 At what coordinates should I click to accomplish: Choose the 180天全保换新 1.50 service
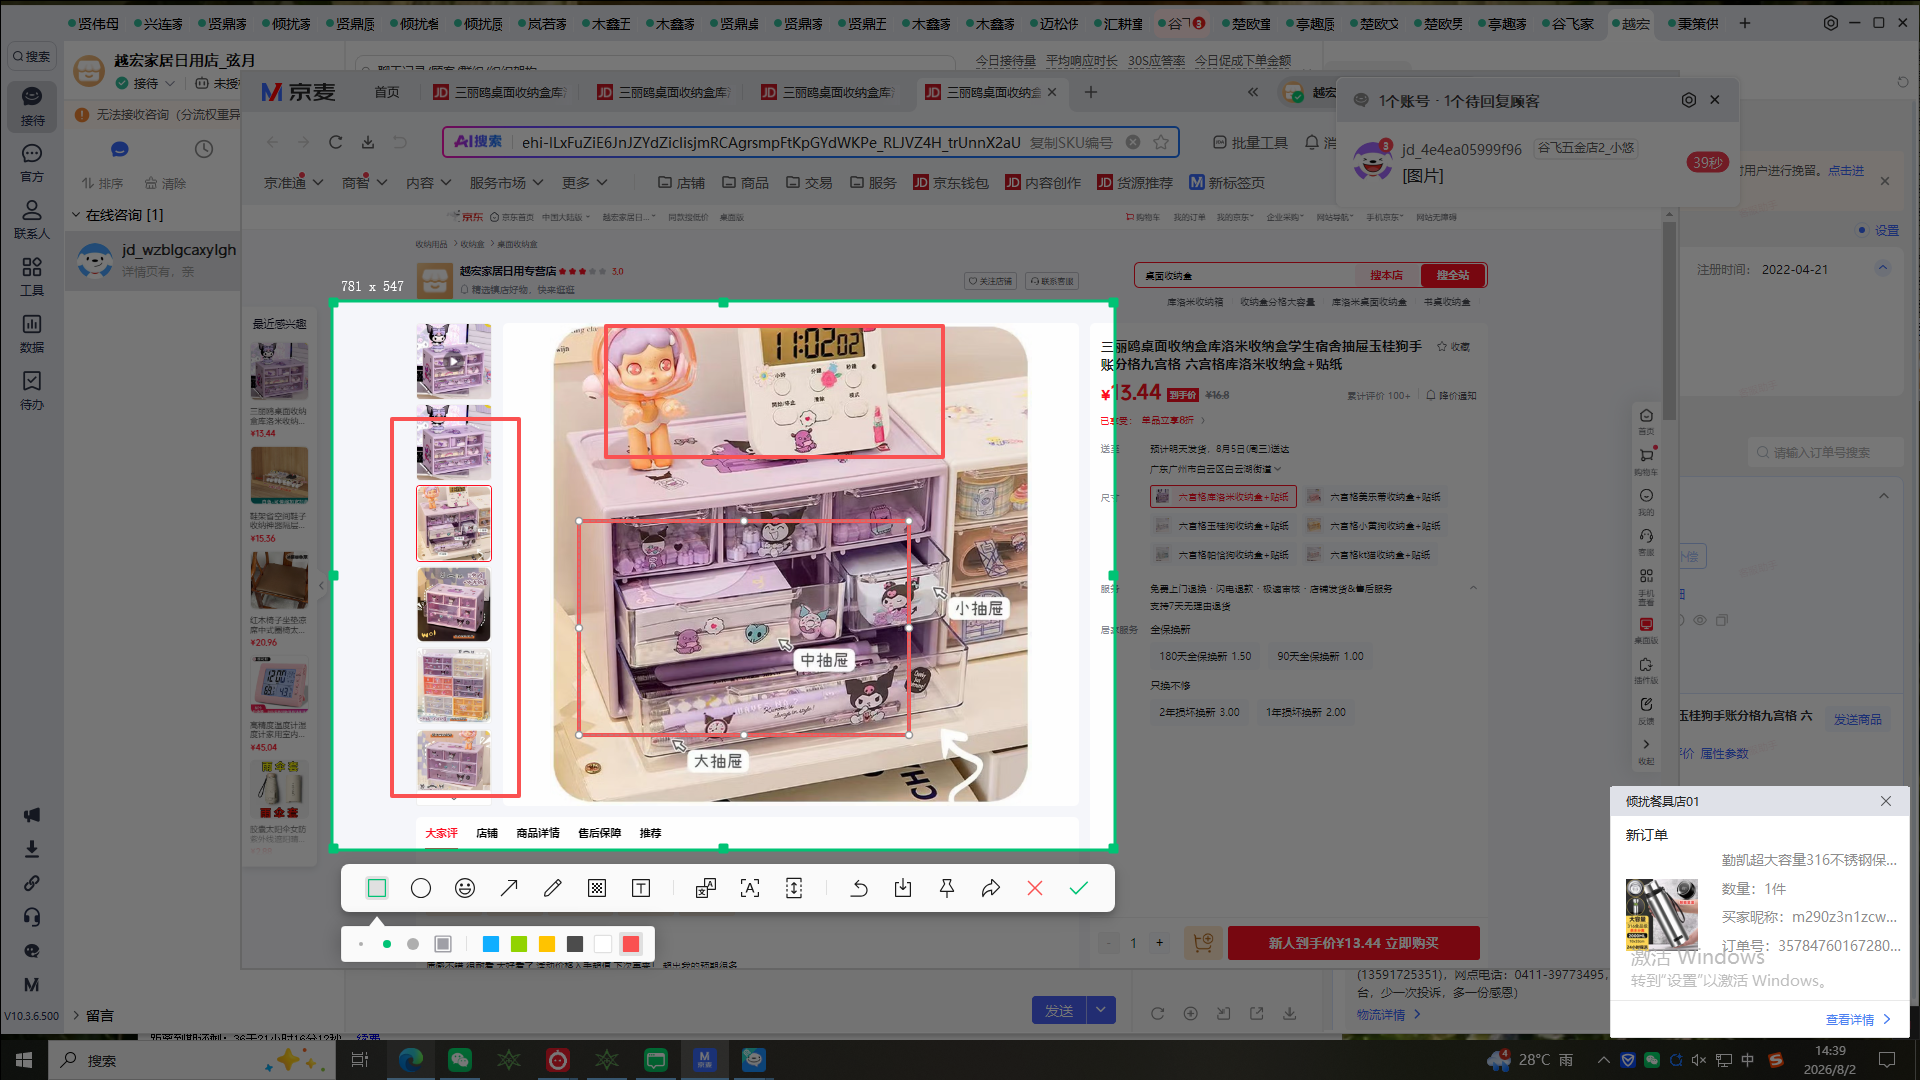pos(1205,656)
